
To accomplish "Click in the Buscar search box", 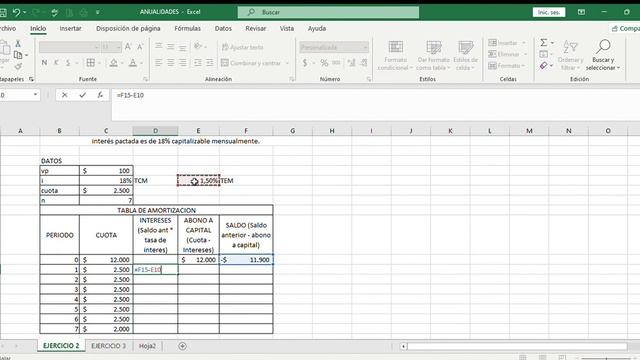I will tap(328, 12).
